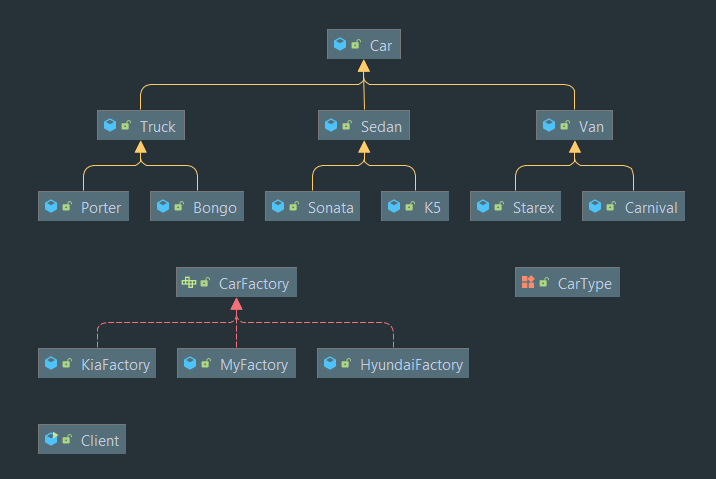Click the red implementation arrowhead below CarFactory
Screen dimensions: 716x479
(236, 304)
